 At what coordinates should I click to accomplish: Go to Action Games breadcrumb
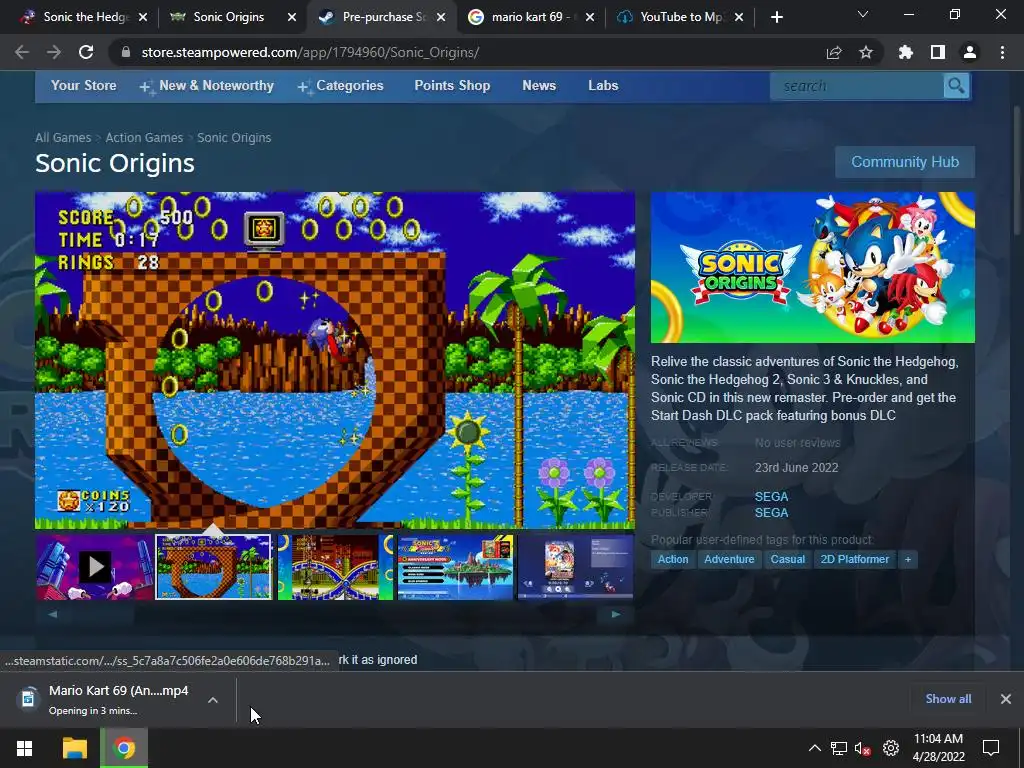coord(144,138)
